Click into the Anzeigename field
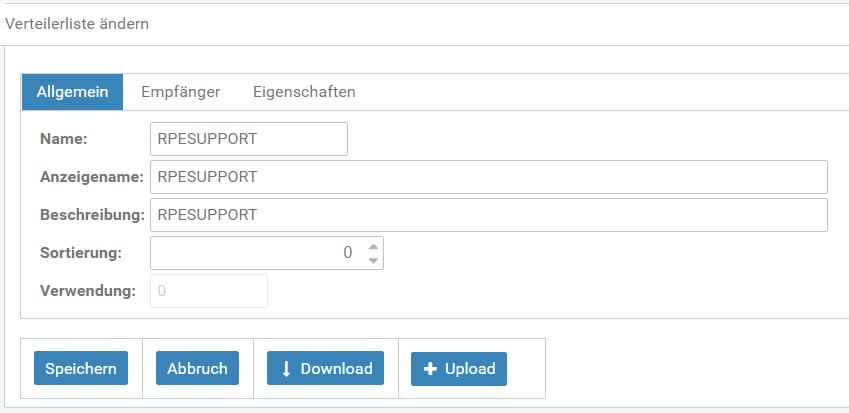849x413 pixels. (x=488, y=177)
